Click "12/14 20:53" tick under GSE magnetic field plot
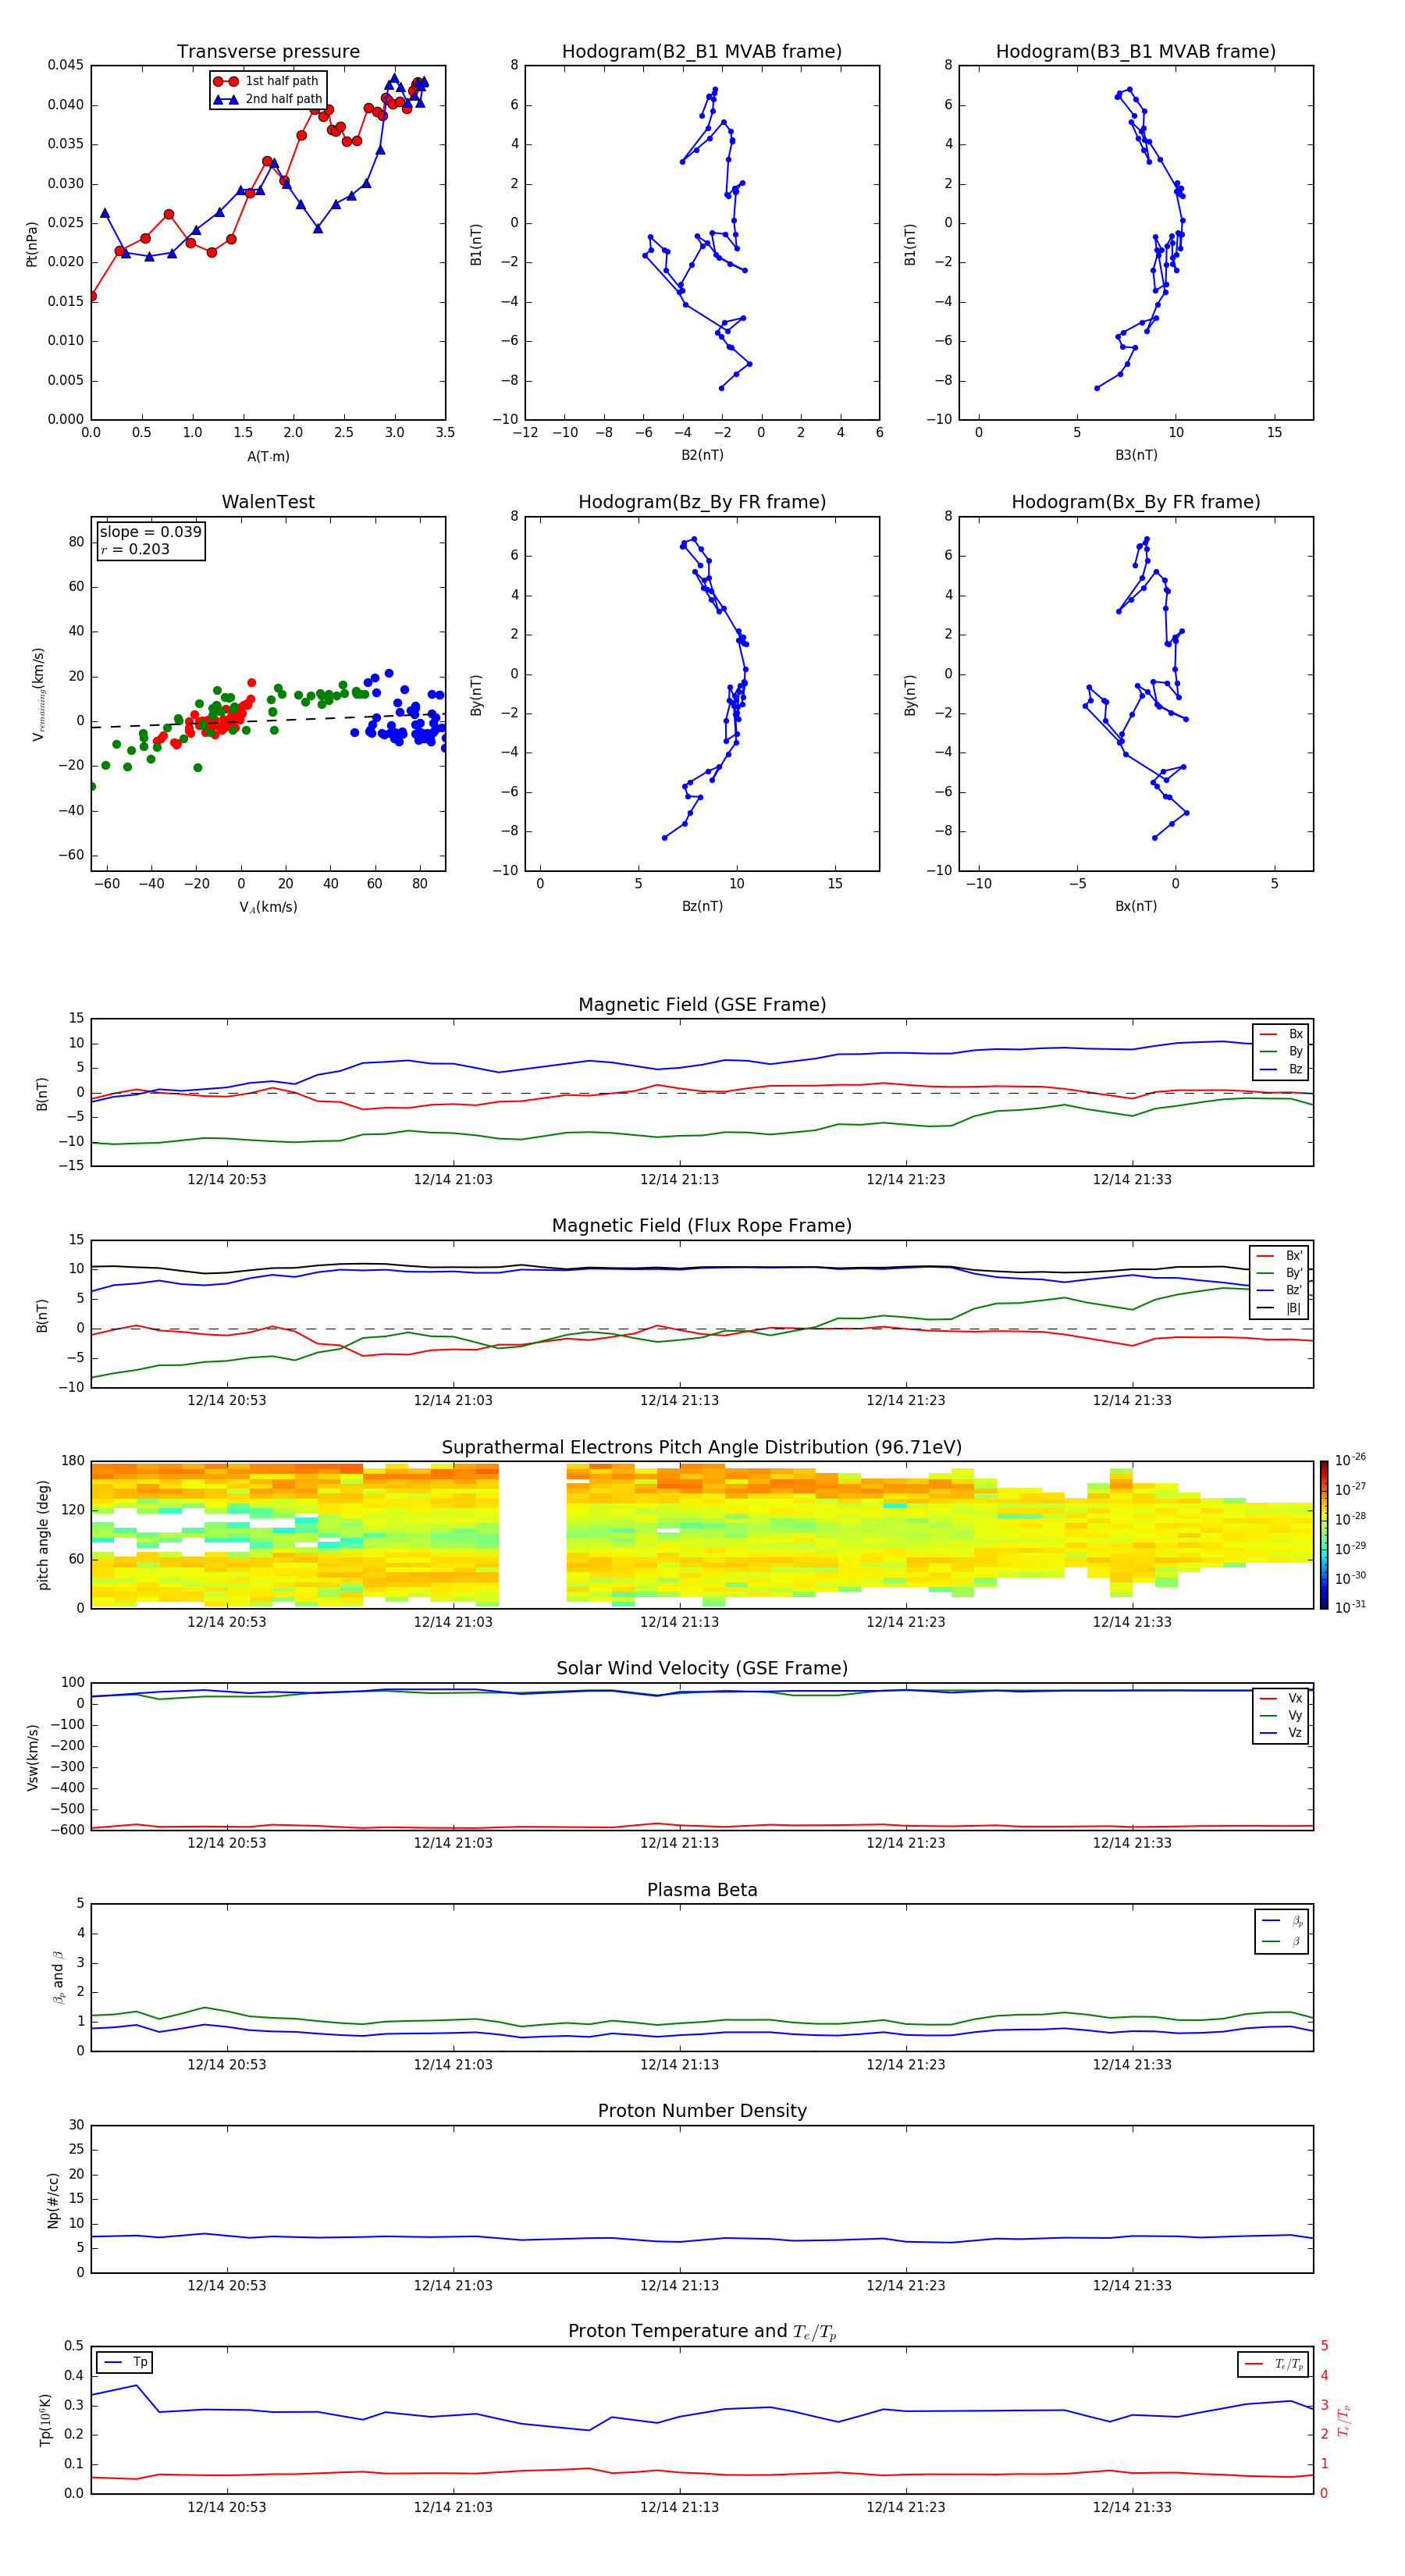 (x=227, y=1180)
